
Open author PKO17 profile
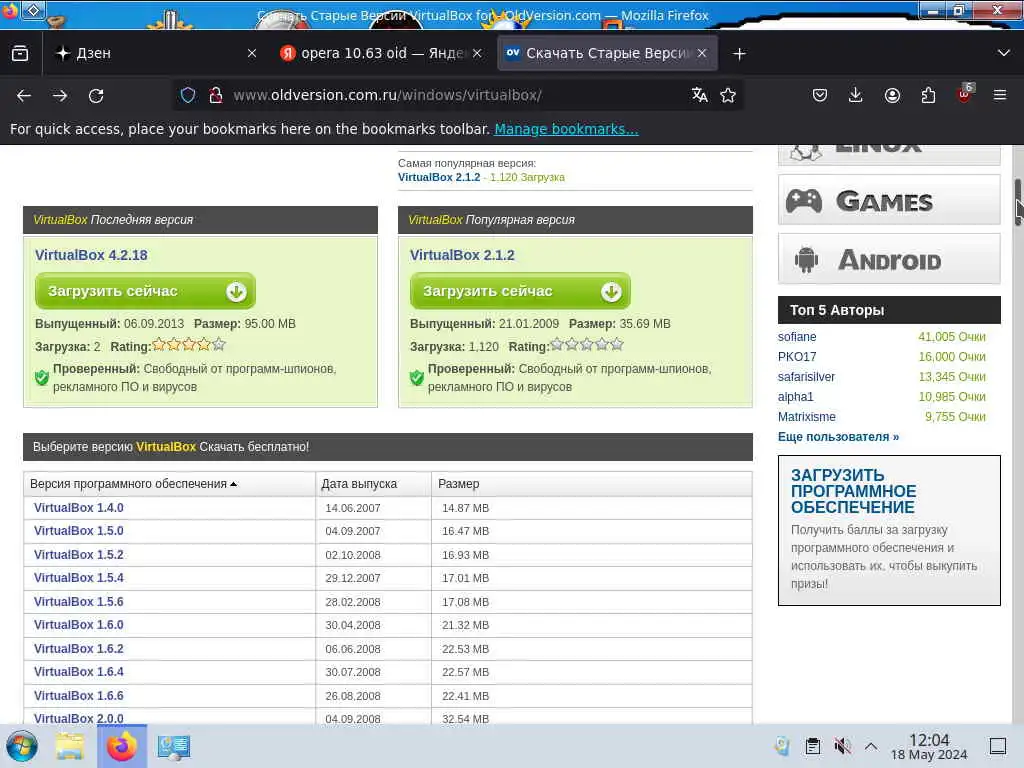tap(797, 357)
